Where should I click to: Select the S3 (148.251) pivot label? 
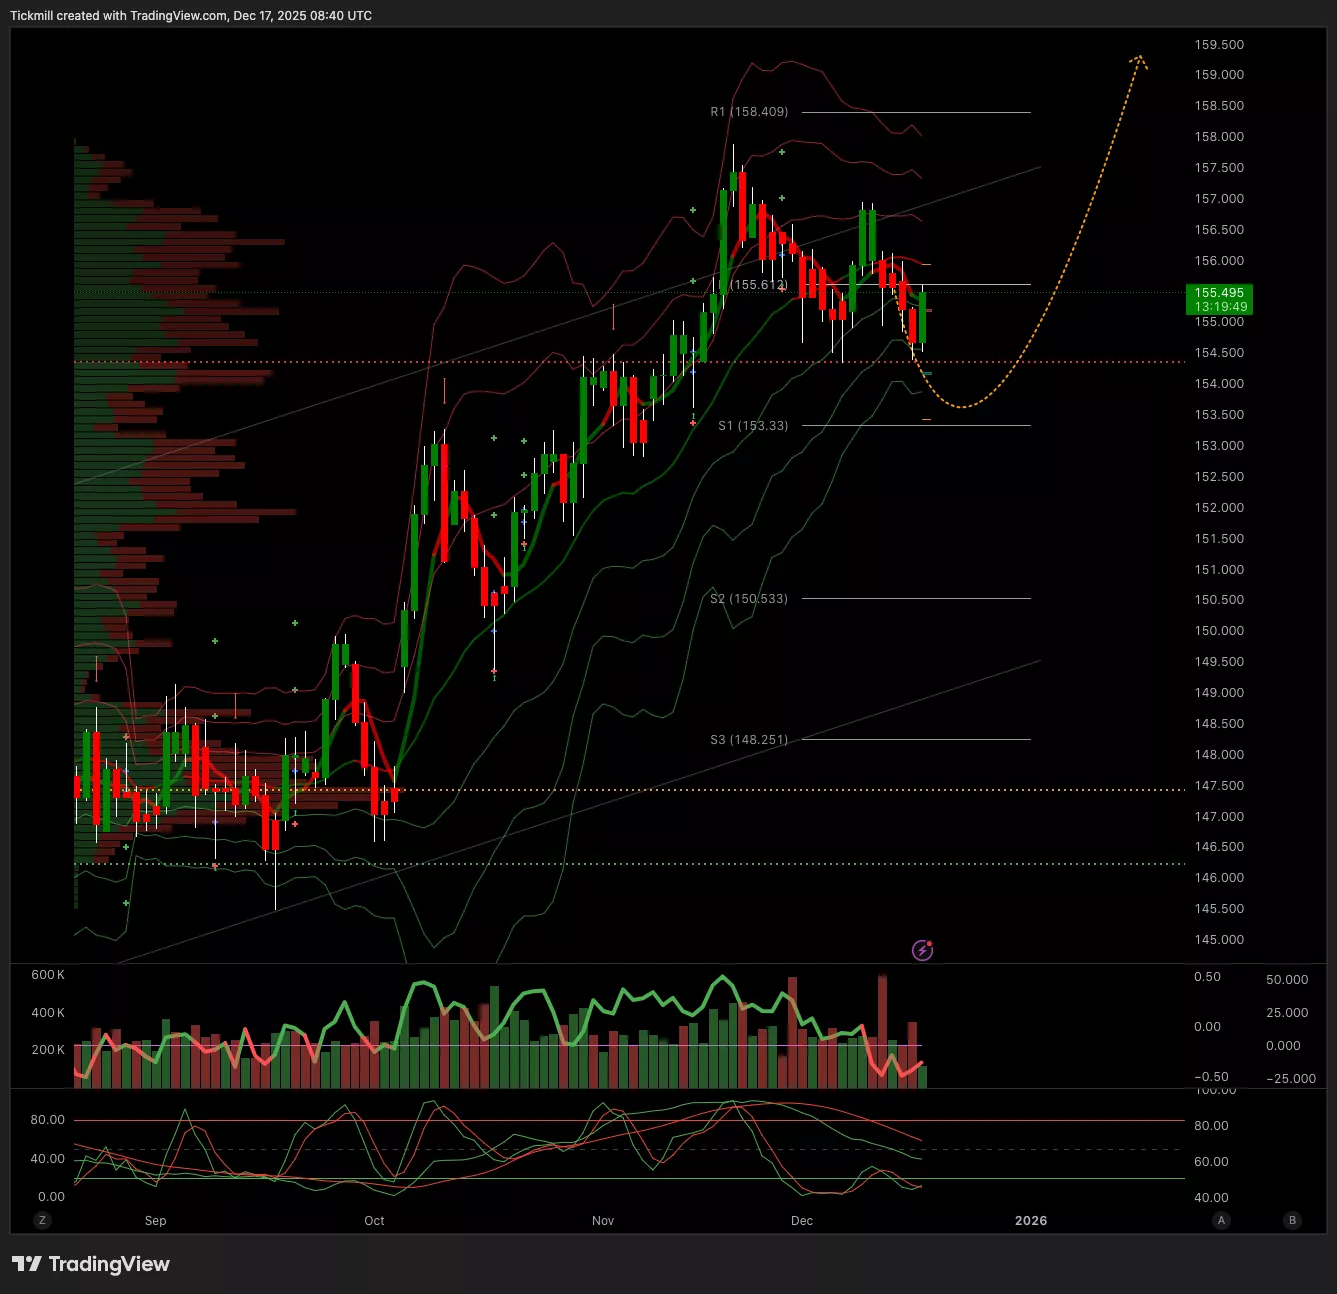click(x=749, y=740)
